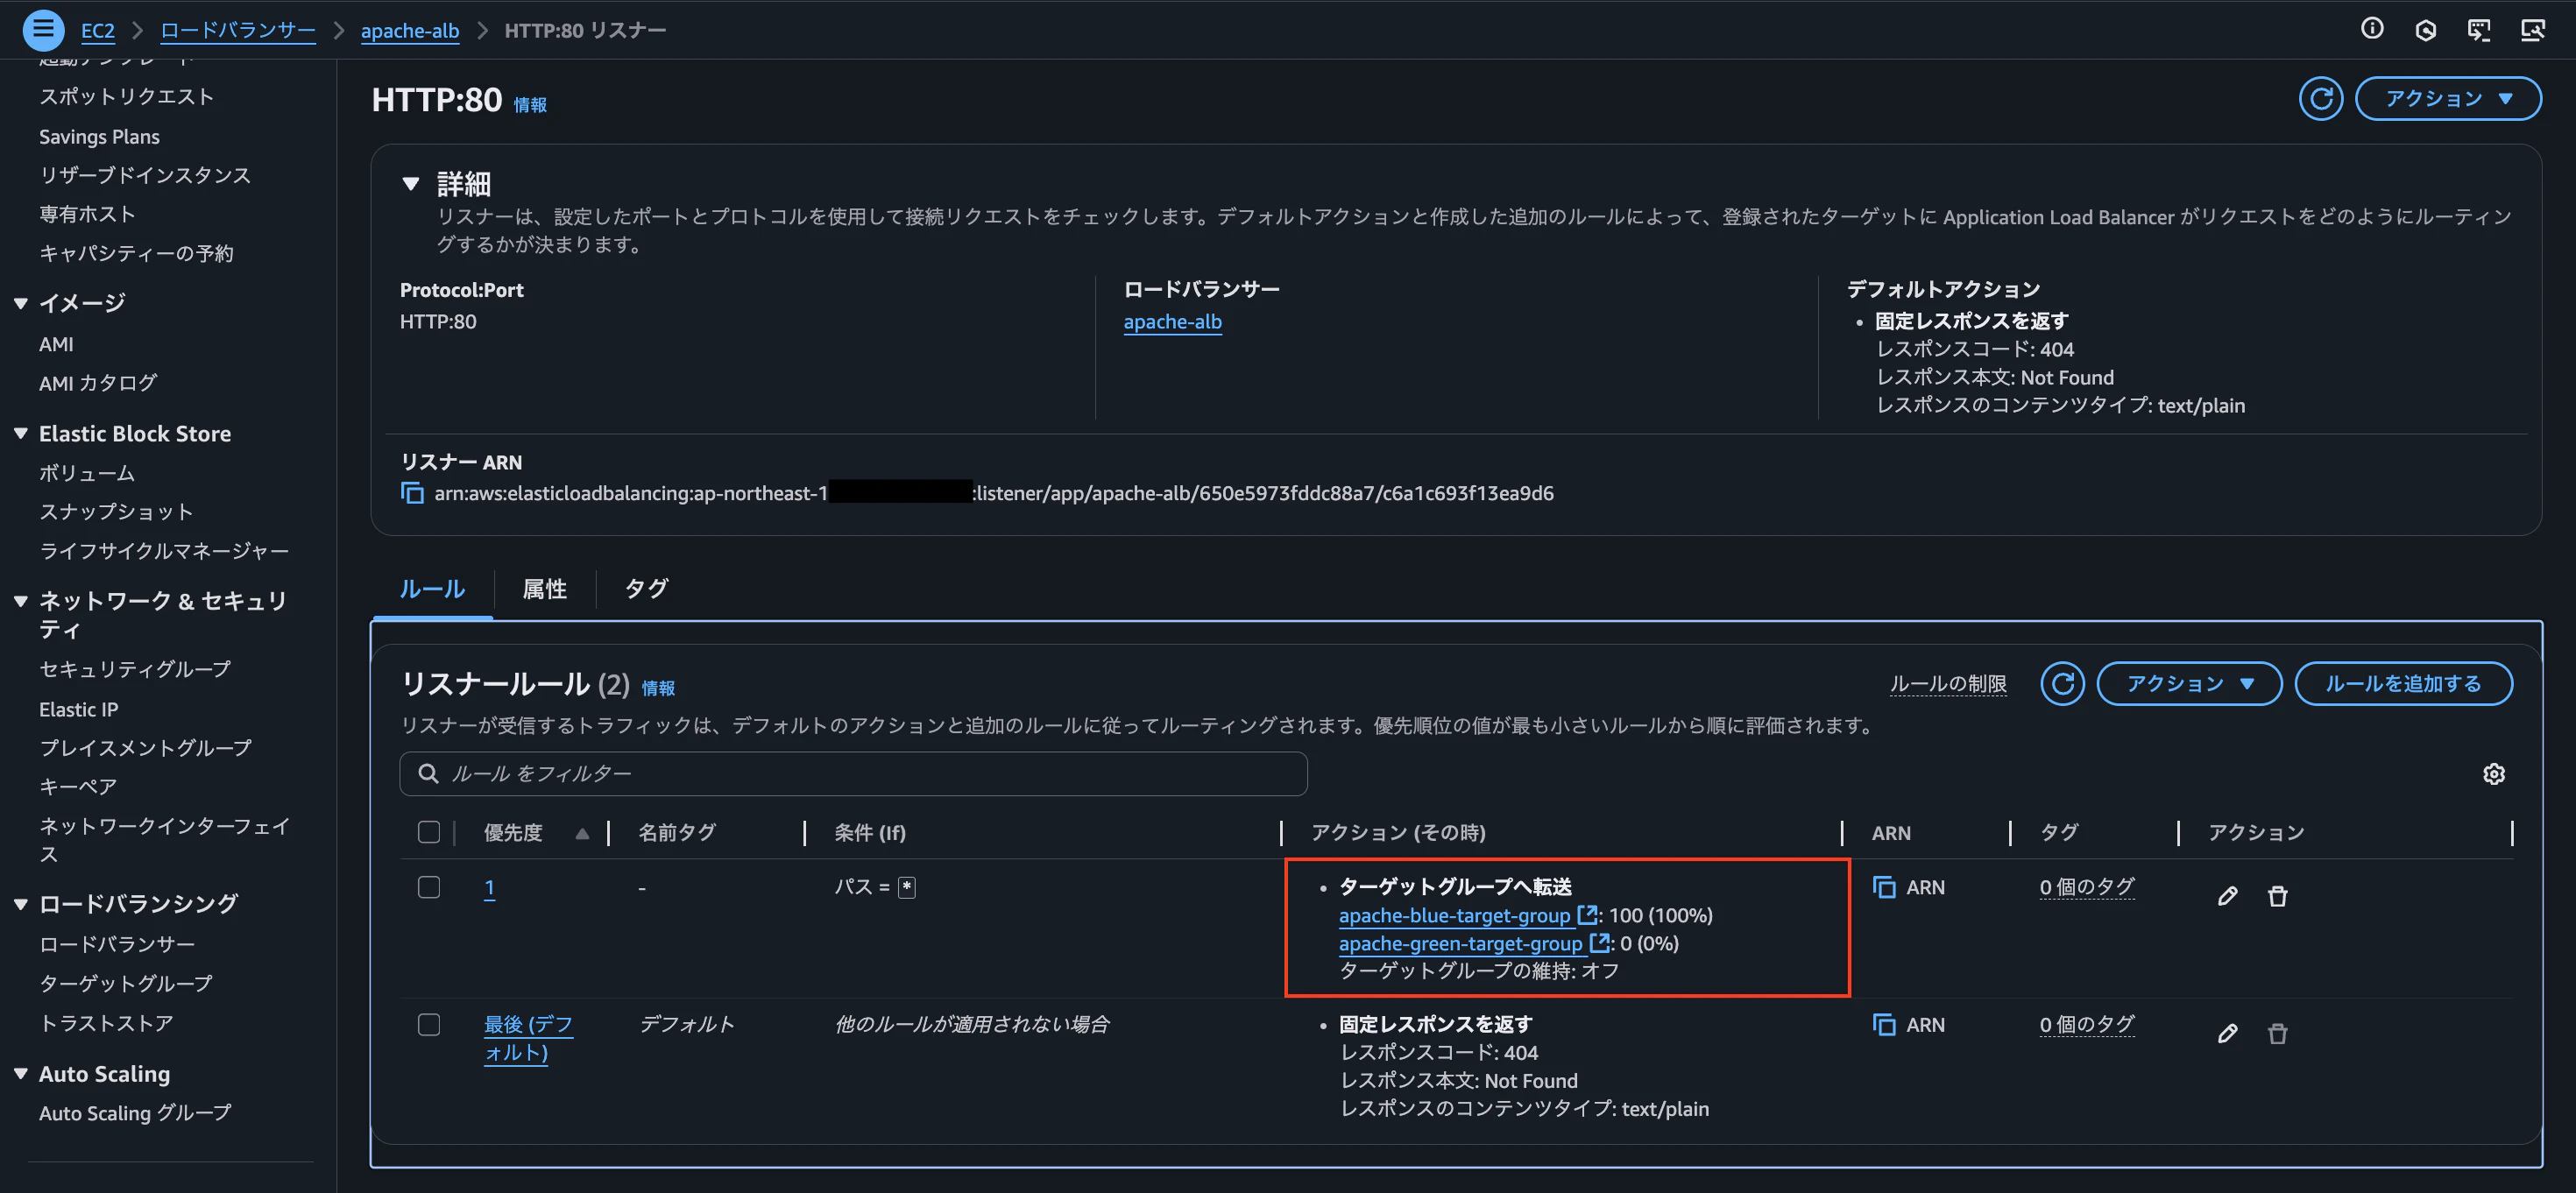Open Savings Plans in sidebar

point(99,137)
